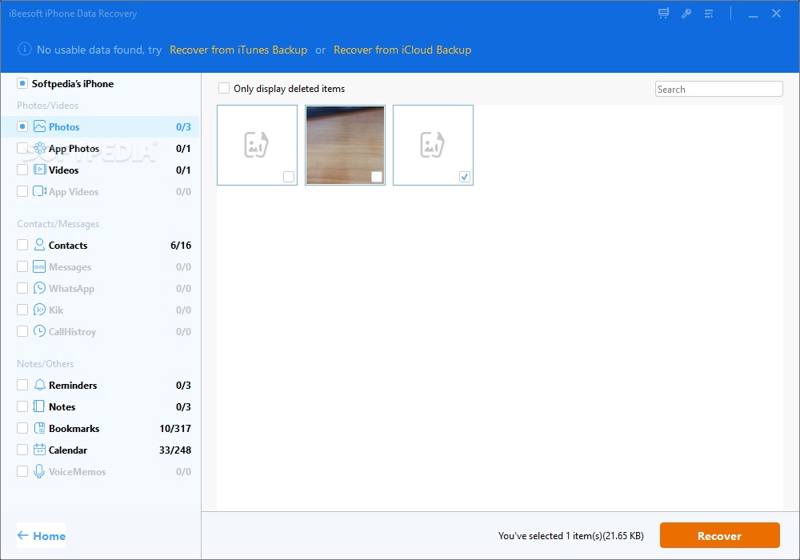Screen dimensions: 800x560
Task: Click 'You've selected 1 item(s)' status text
Action: tap(571, 536)
